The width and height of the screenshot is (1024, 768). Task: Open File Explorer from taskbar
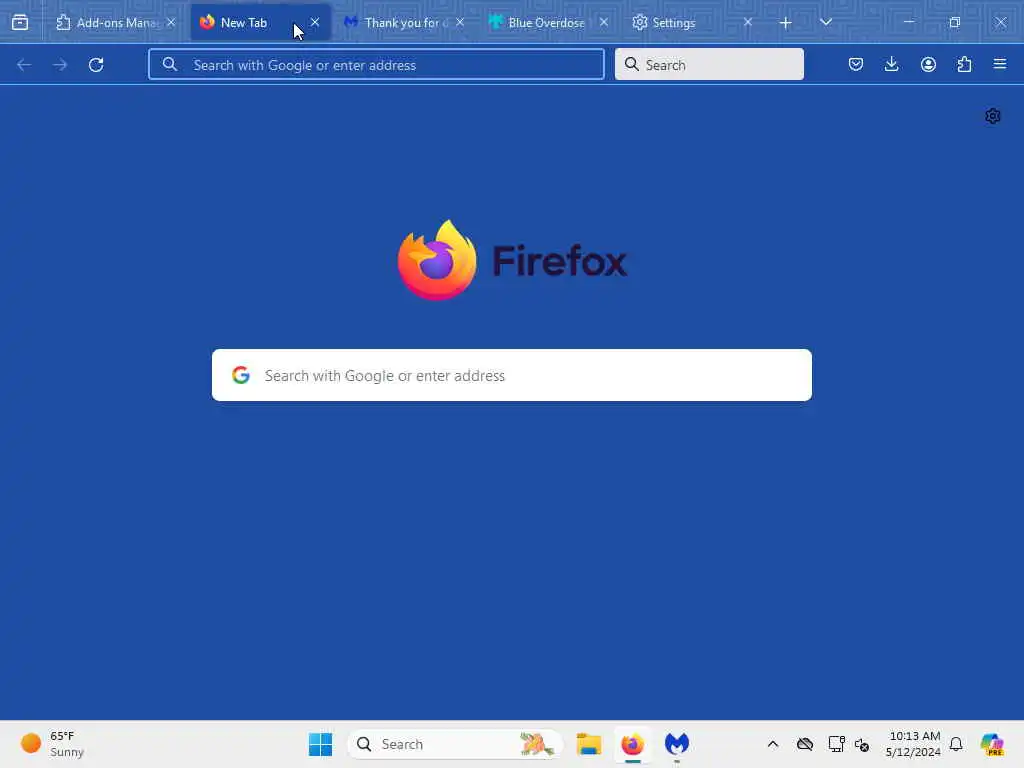click(589, 744)
